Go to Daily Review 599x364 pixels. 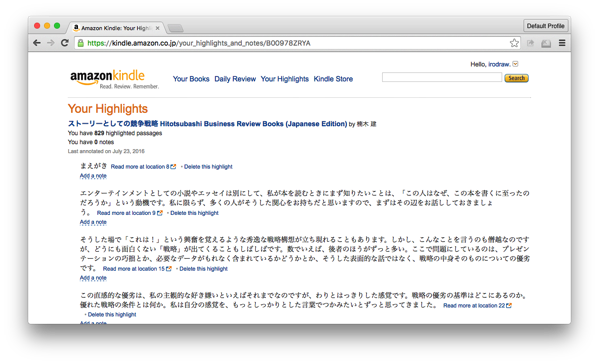[235, 79]
